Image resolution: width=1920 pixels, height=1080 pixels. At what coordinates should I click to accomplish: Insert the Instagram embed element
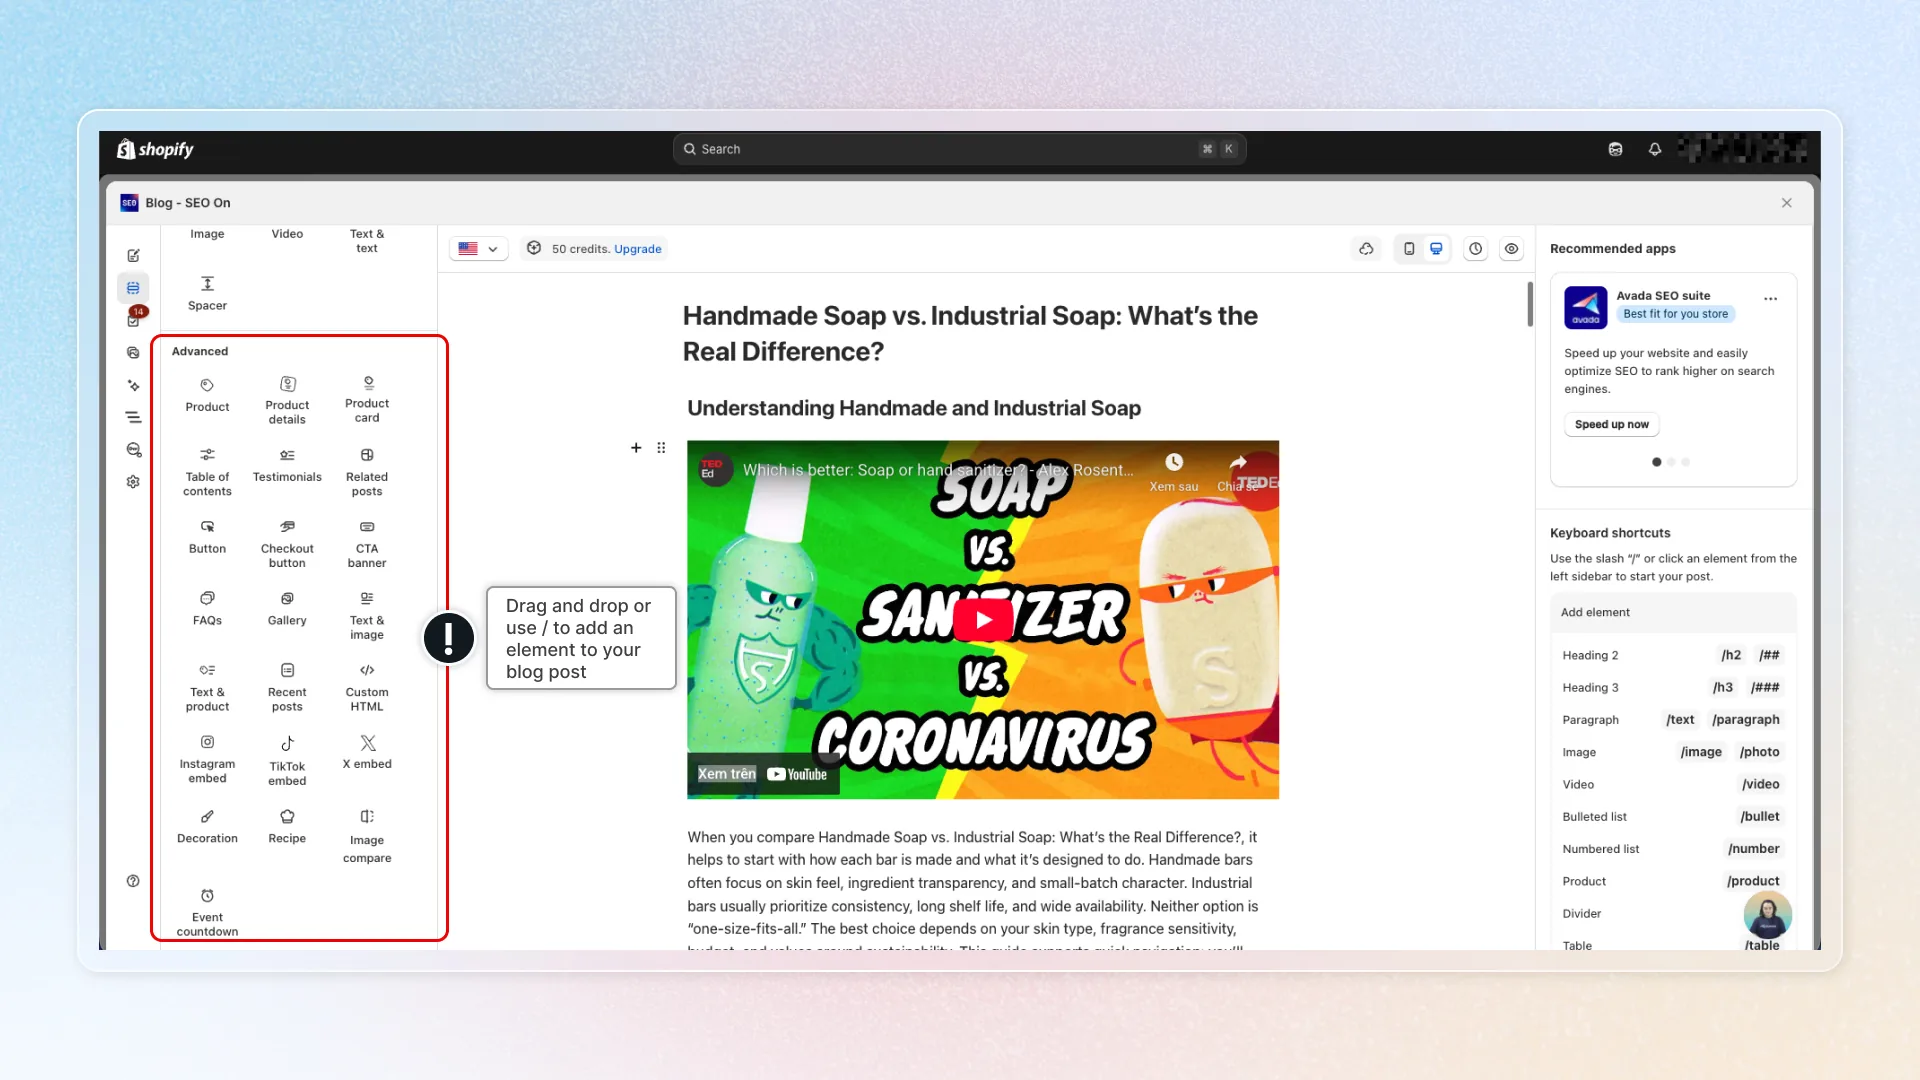point(207,759)
